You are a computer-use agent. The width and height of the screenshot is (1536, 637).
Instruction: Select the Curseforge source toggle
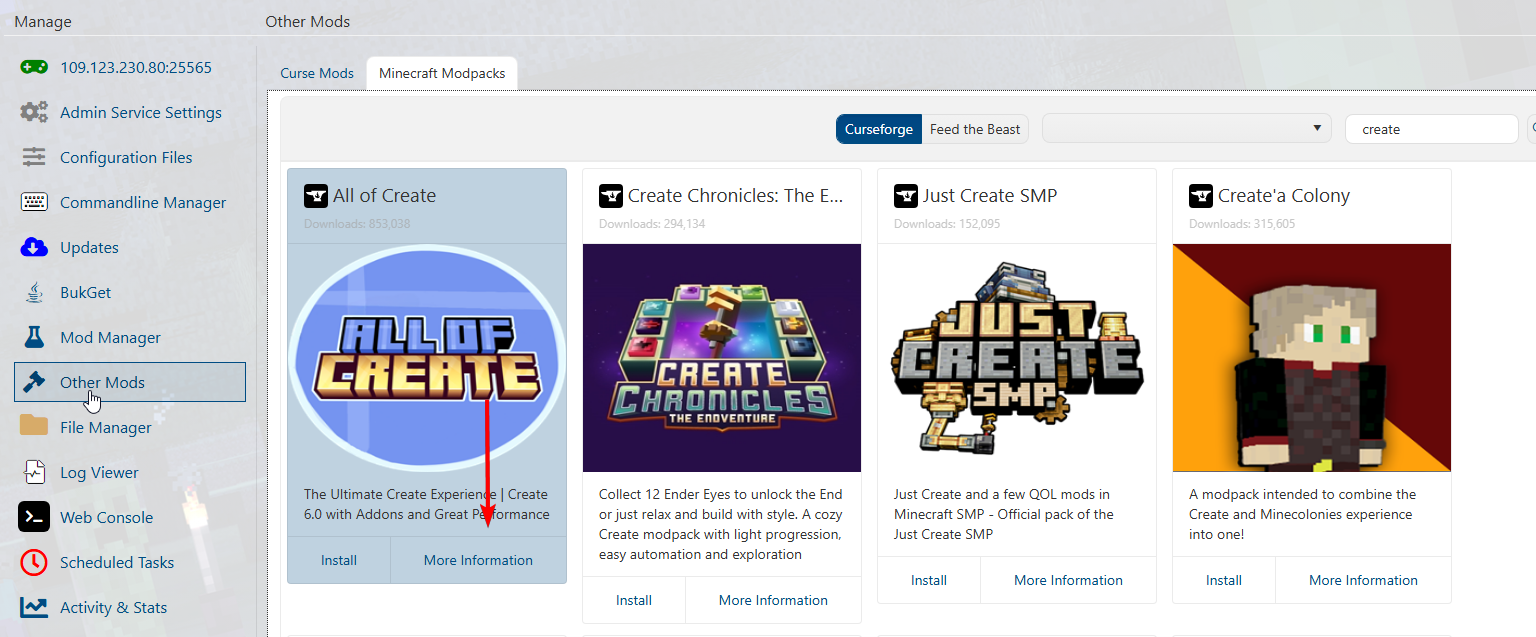tap(878, 129)
